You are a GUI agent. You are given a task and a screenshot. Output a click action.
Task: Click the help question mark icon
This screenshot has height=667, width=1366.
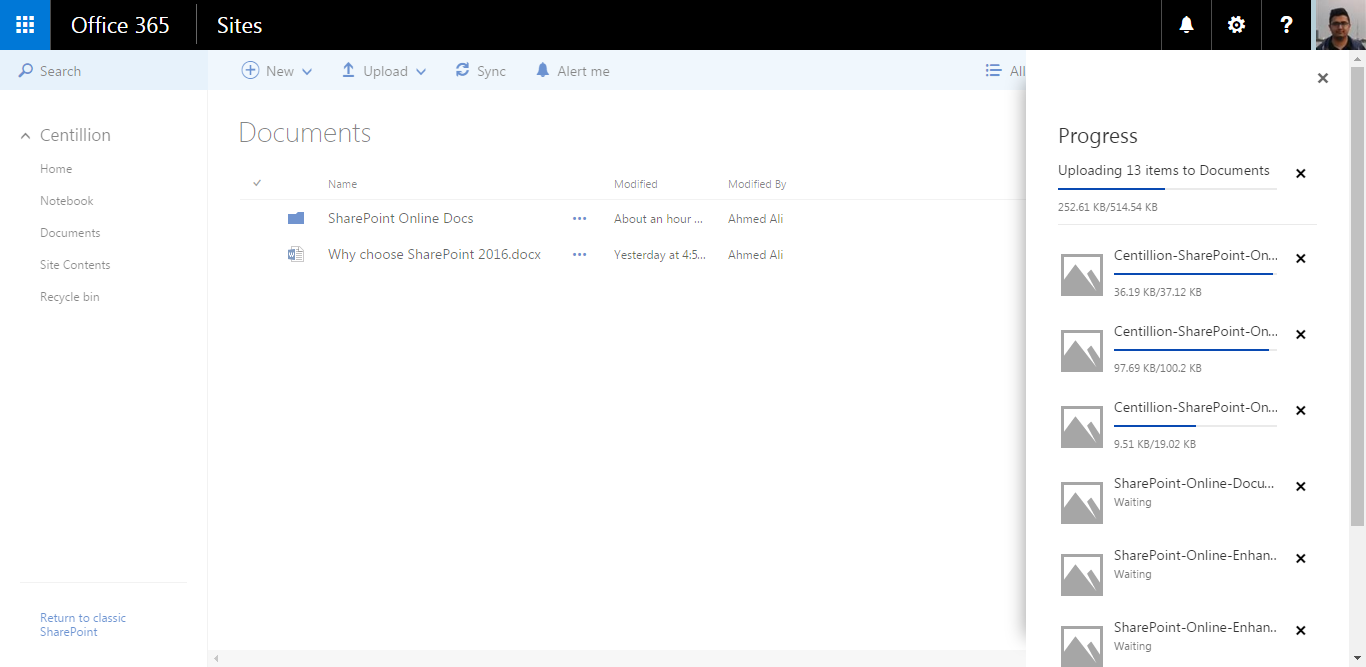[1286, 25]
